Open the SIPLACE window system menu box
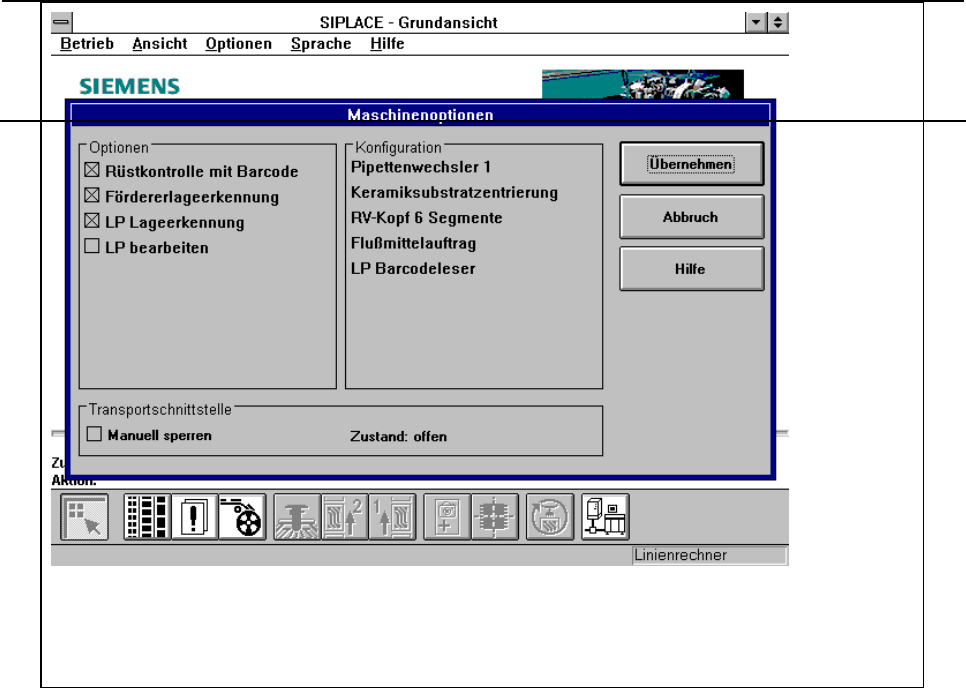The height and width of the screenshot is (688, 966). pyautogui.click(x=62, y=23)
